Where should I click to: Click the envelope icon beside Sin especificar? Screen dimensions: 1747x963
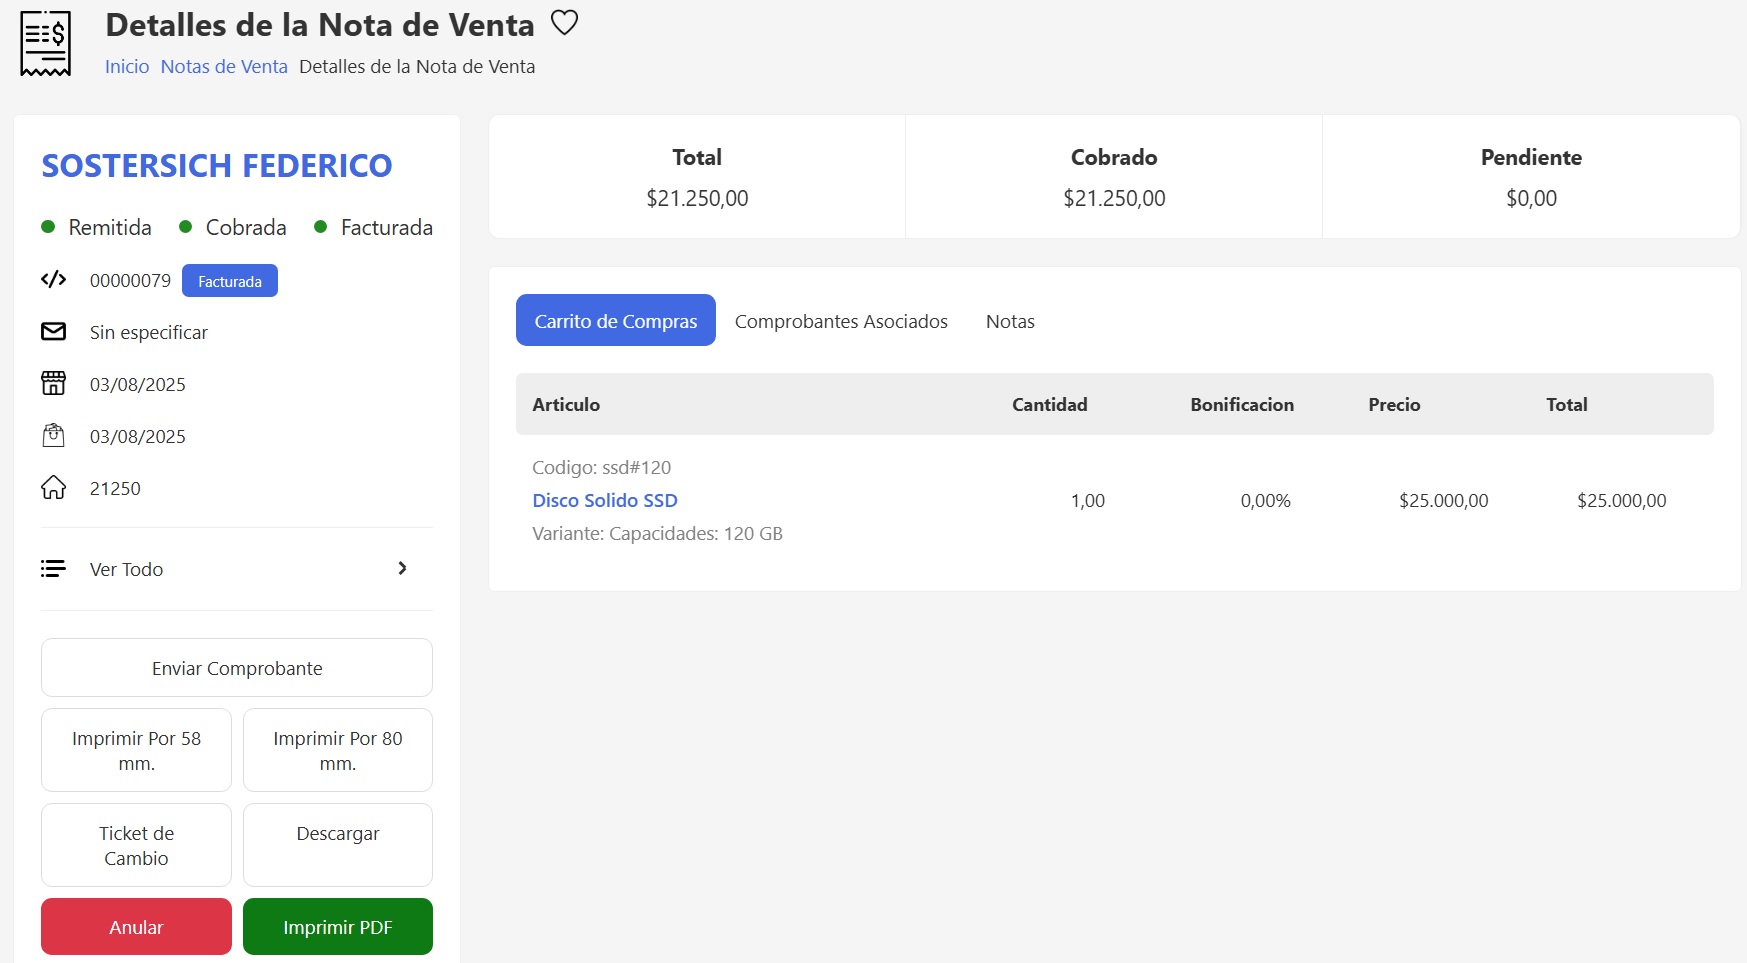(x=54, y=332)
